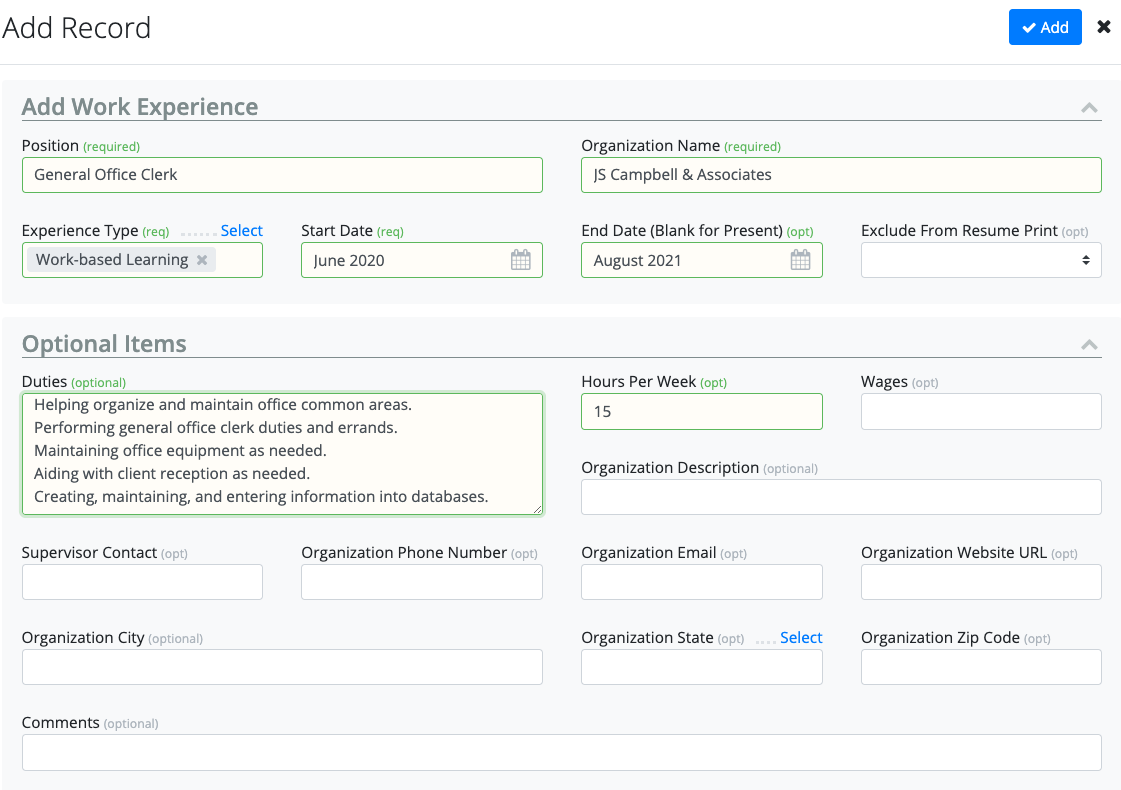Close the Add Record dialog
The image size is (1121, 790).
tap(1104, 27)
